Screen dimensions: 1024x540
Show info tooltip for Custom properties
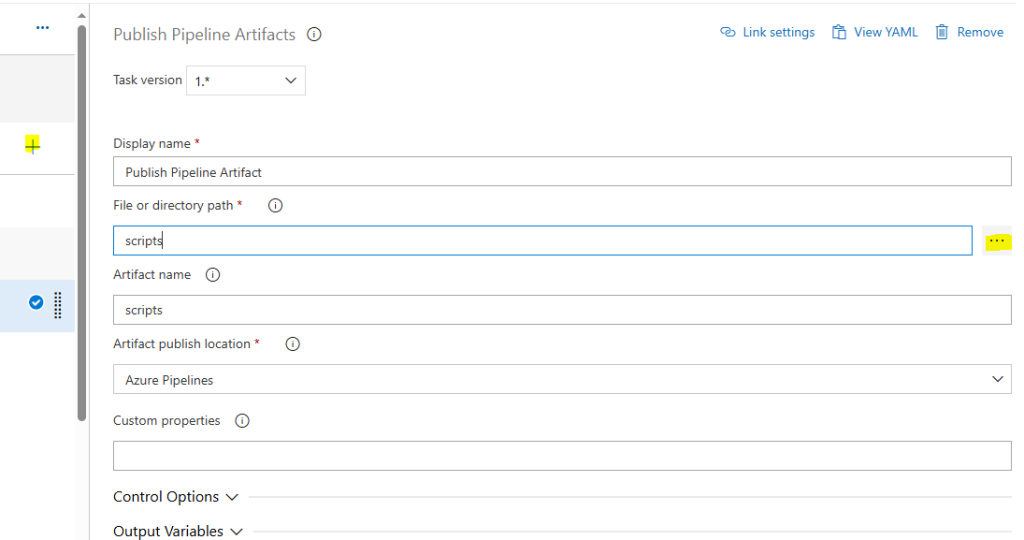coord(242,421)
